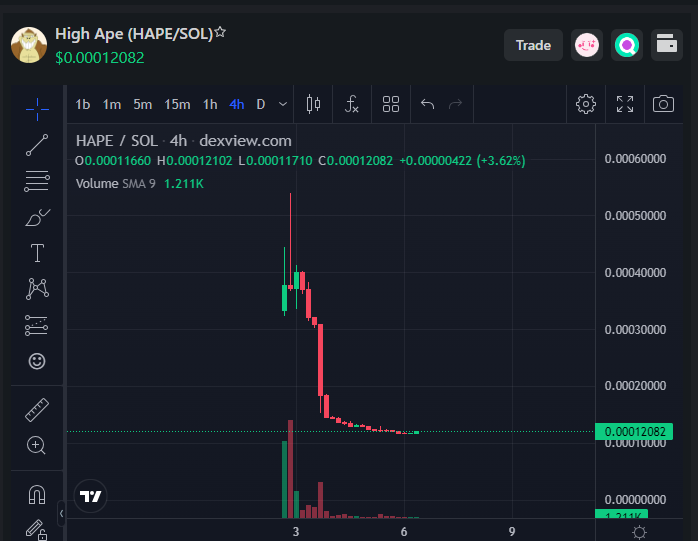Open the green magnifier explorer icon
698x541 pixels.
pyautogui.click(x=627, y=45)
